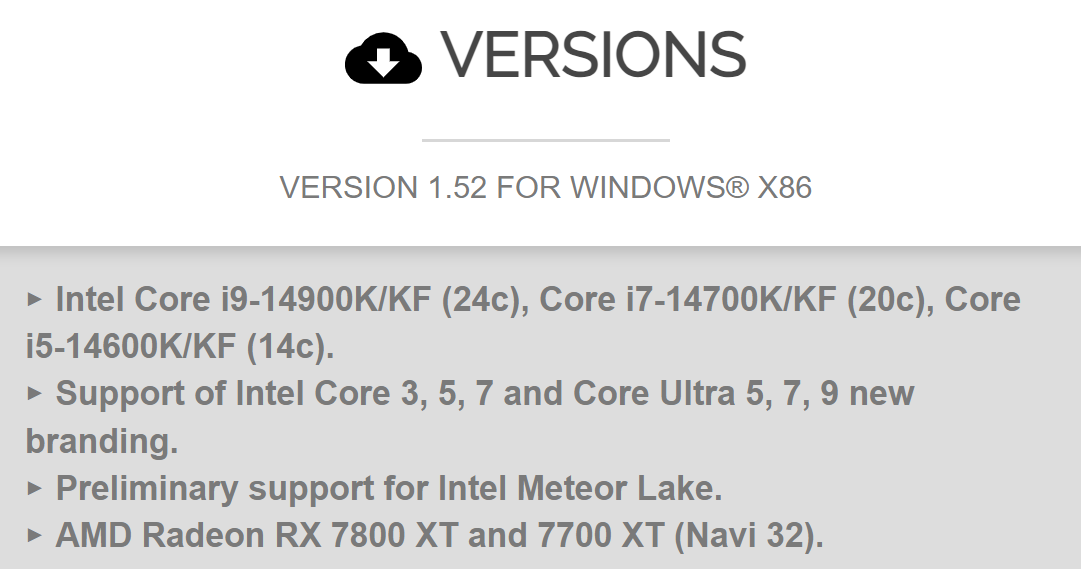Click the cloud download icon
Screen dimensions: 1081x569
click(383, 59)
